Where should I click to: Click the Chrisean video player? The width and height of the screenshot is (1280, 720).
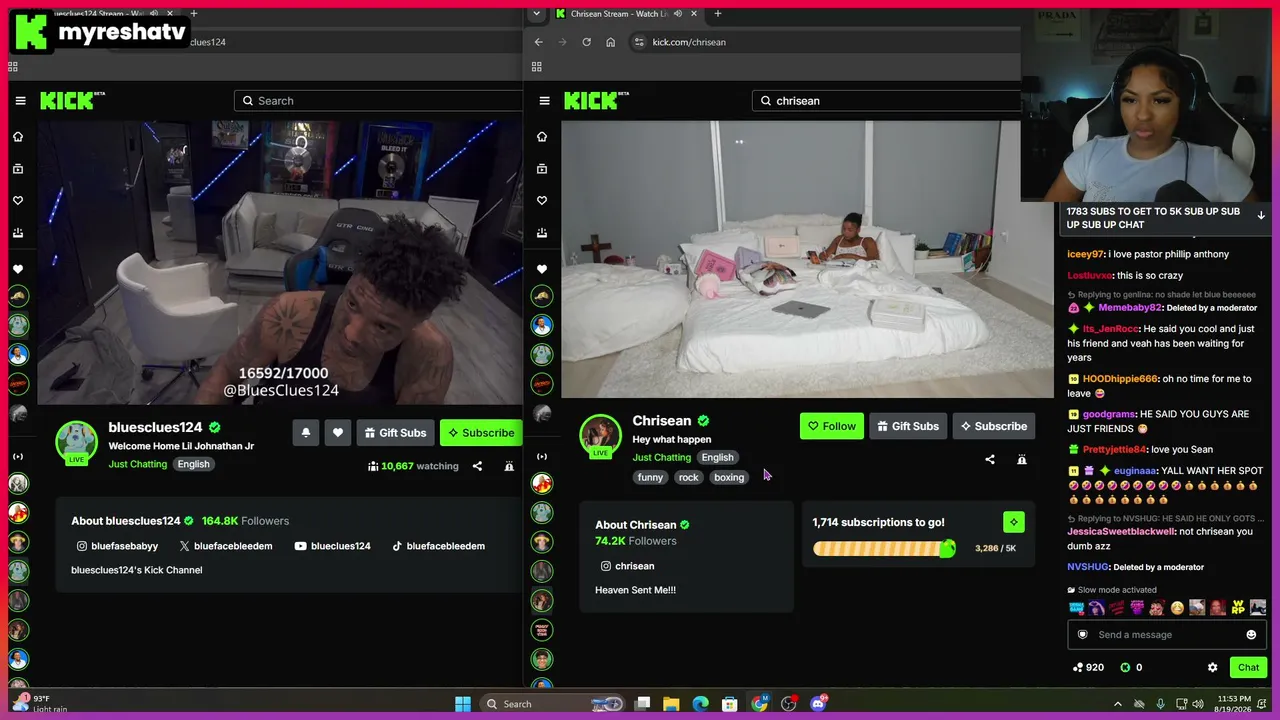(x=807, y=260)
